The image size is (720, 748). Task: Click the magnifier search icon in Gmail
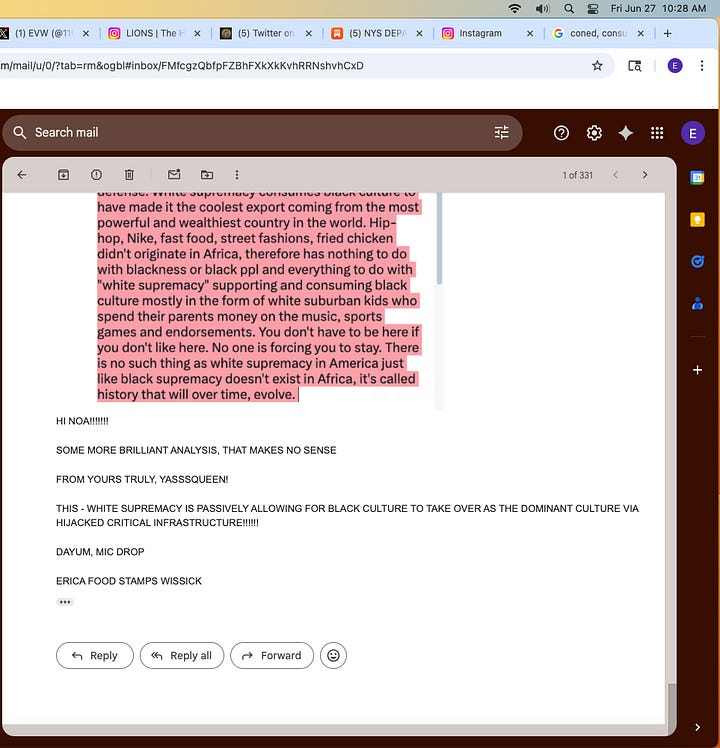20,133
